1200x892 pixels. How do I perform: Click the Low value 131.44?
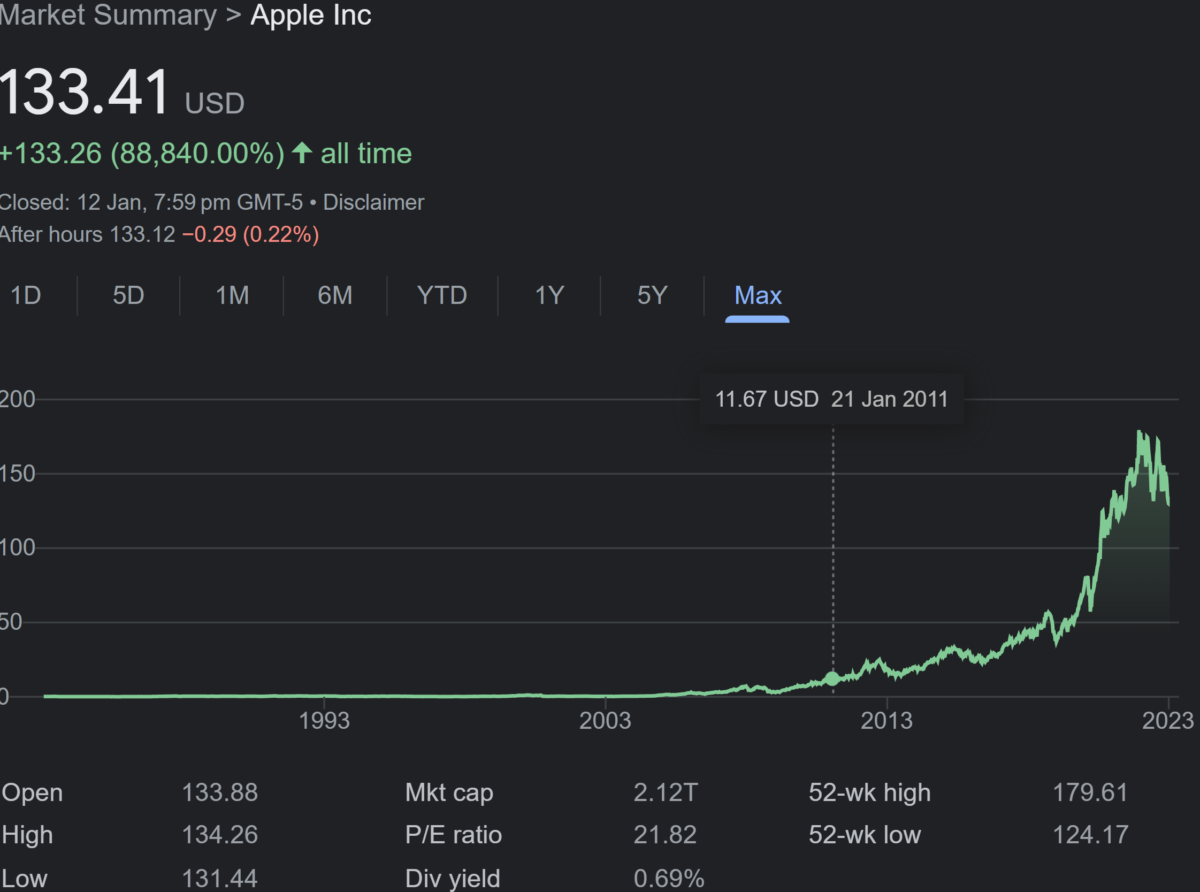220,879
